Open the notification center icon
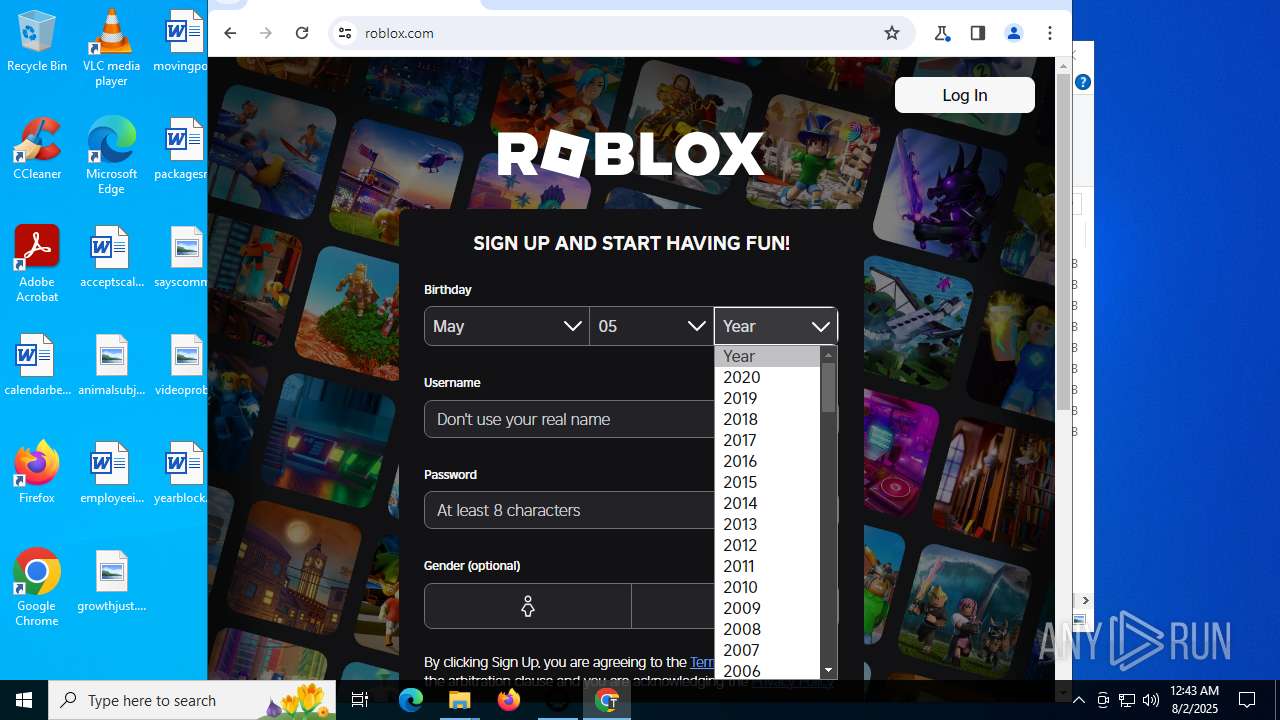The height and width of the screenshot is (720, 1280). coord(1247,700)
